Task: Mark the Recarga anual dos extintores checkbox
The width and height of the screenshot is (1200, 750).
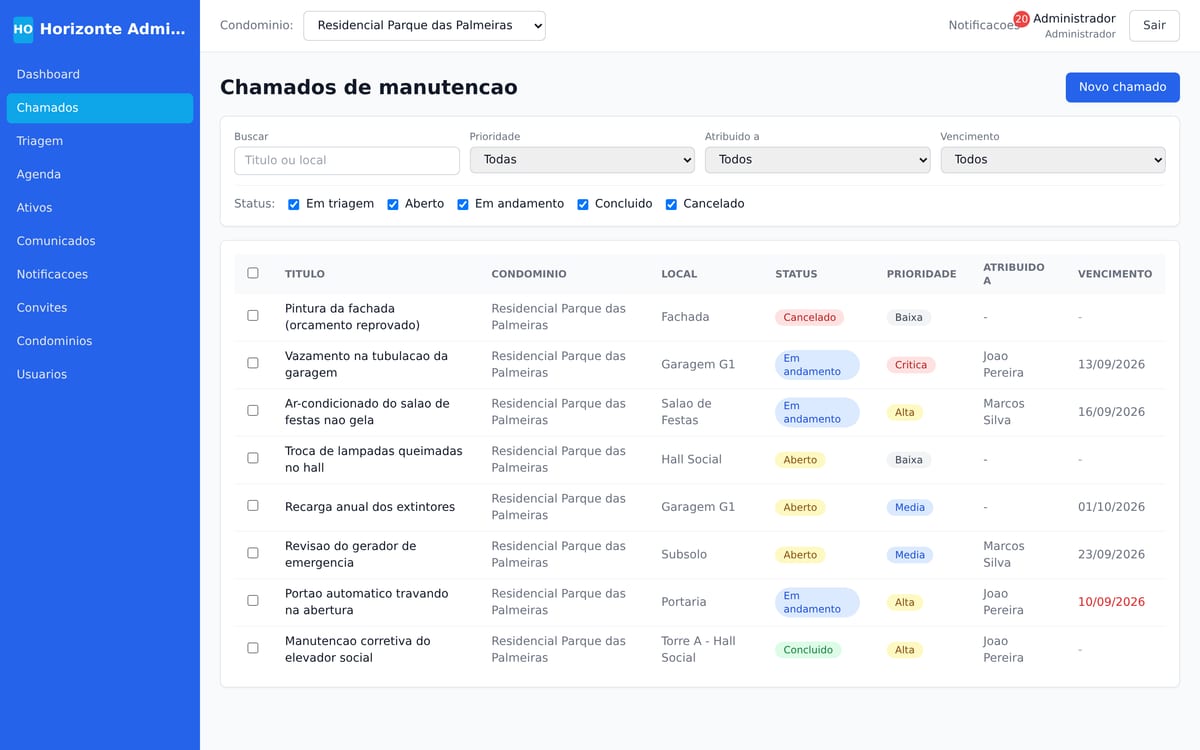Action: (253, 505)
